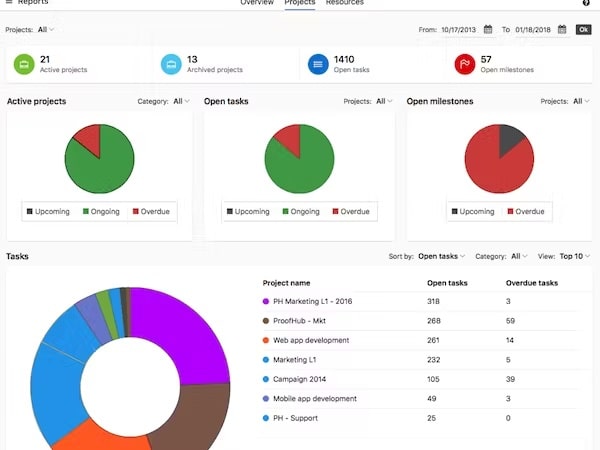Click red overdue slice in Active projects pie

(x=90, y=137)
